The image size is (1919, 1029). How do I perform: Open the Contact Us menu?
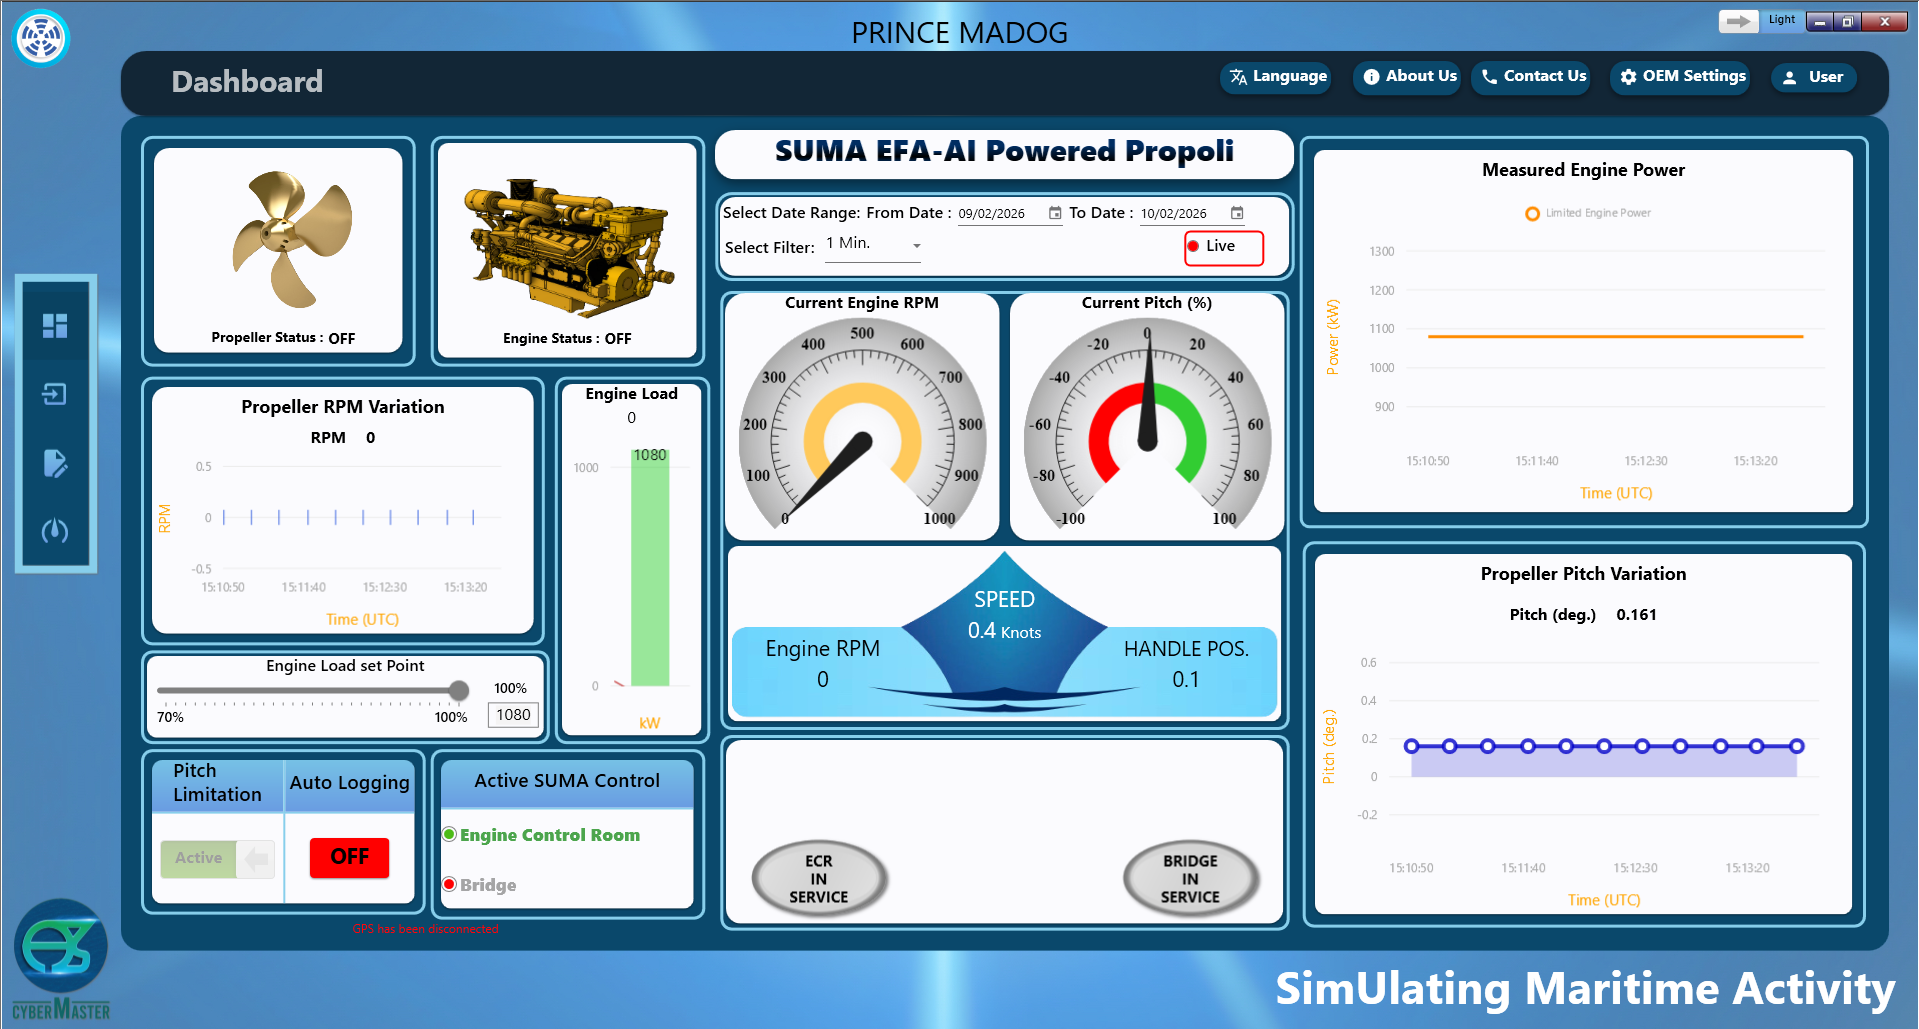(x=1531, y=77)
